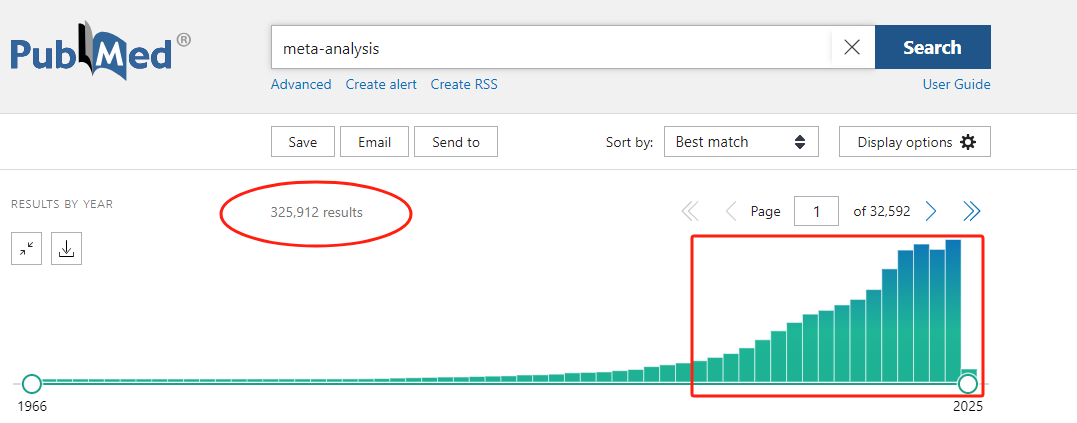Click the Search button
This screenshot has width=1077, height=423.
click(x=933, y=47)
